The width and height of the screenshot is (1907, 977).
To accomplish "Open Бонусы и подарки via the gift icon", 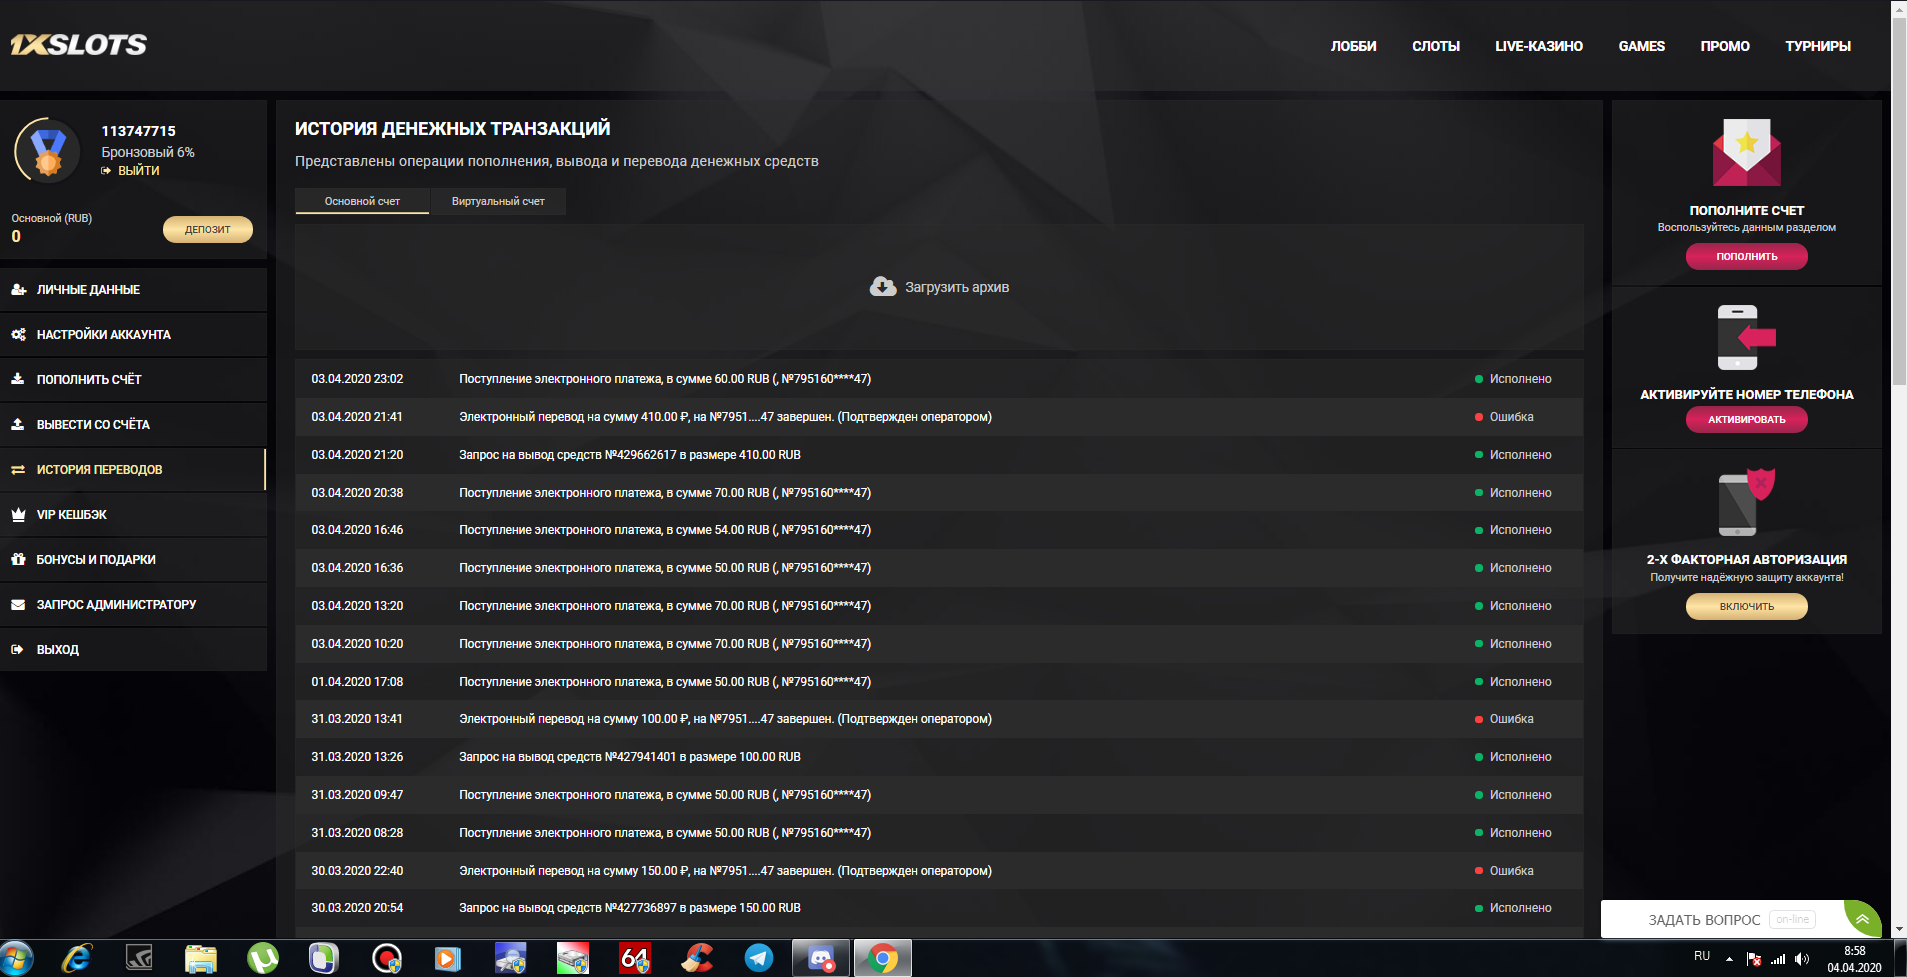I will click(x=16, y=559).
